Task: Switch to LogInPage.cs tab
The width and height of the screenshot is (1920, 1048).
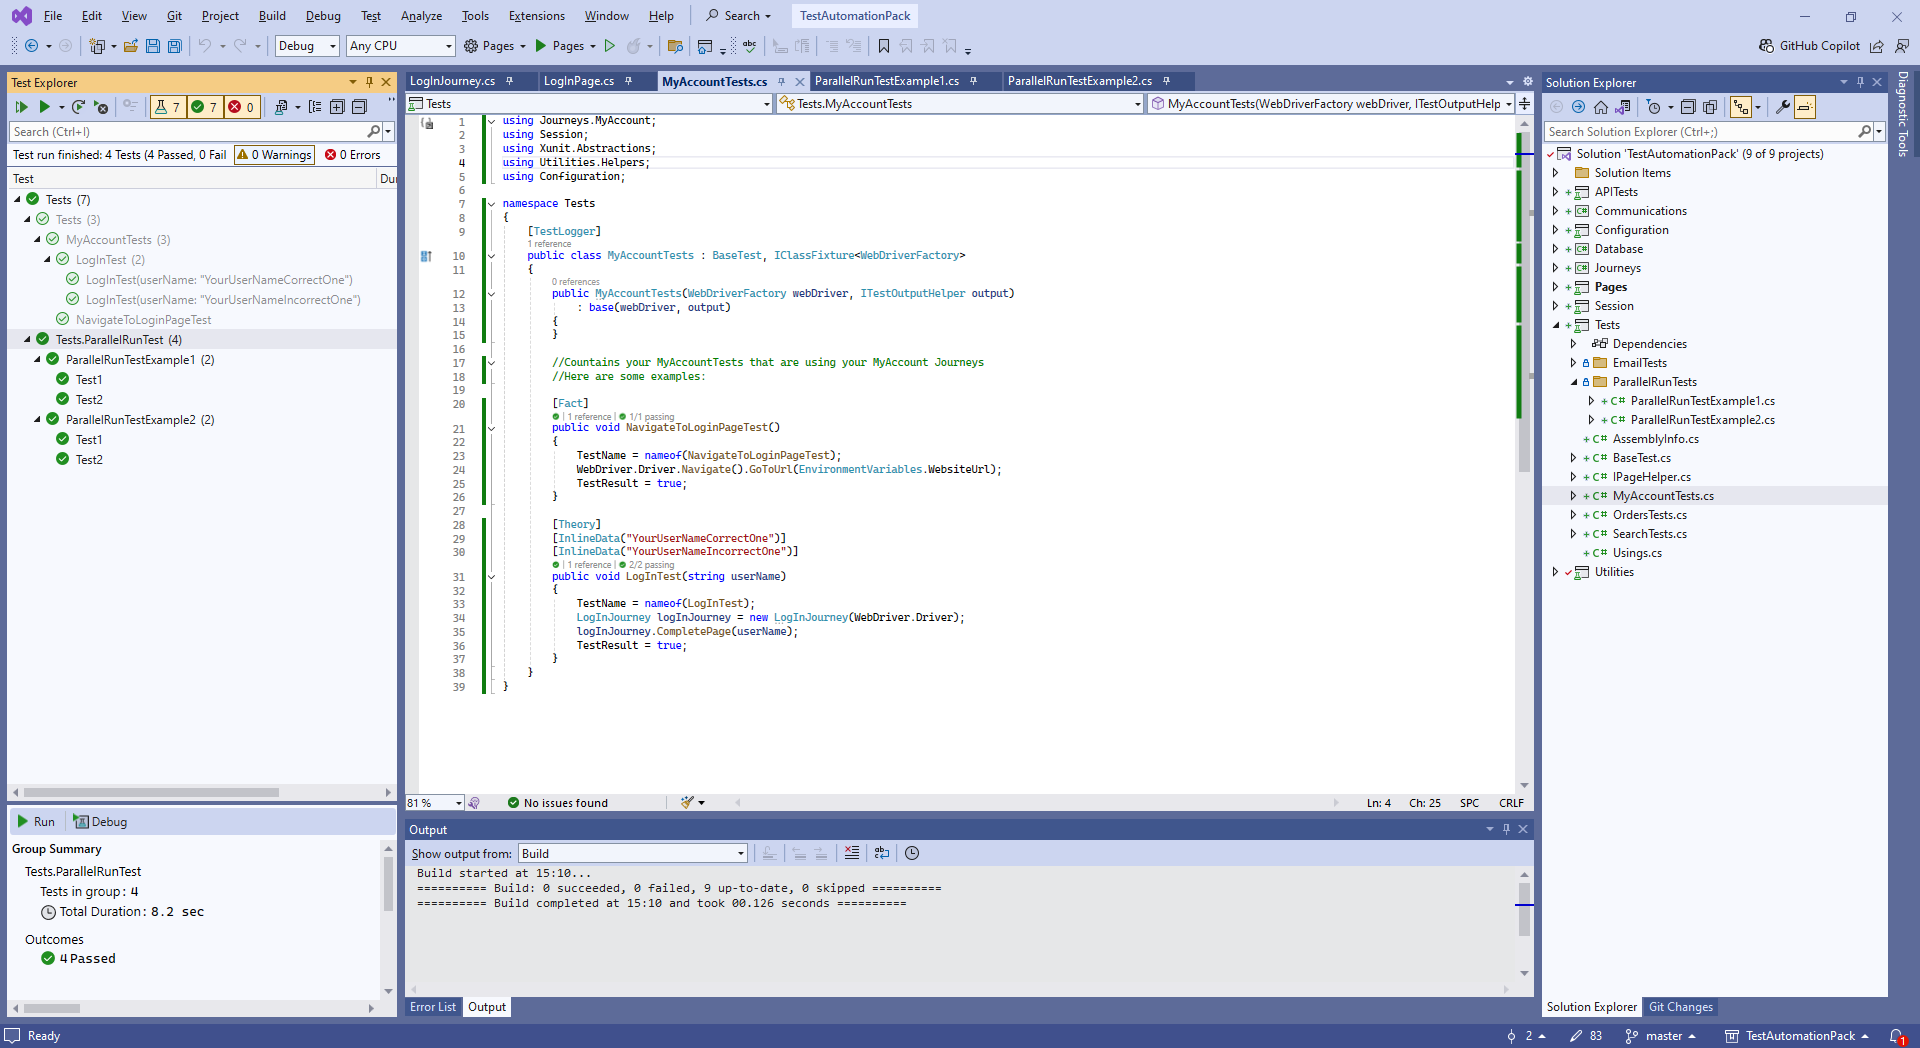Action: [x=579, y=82]
